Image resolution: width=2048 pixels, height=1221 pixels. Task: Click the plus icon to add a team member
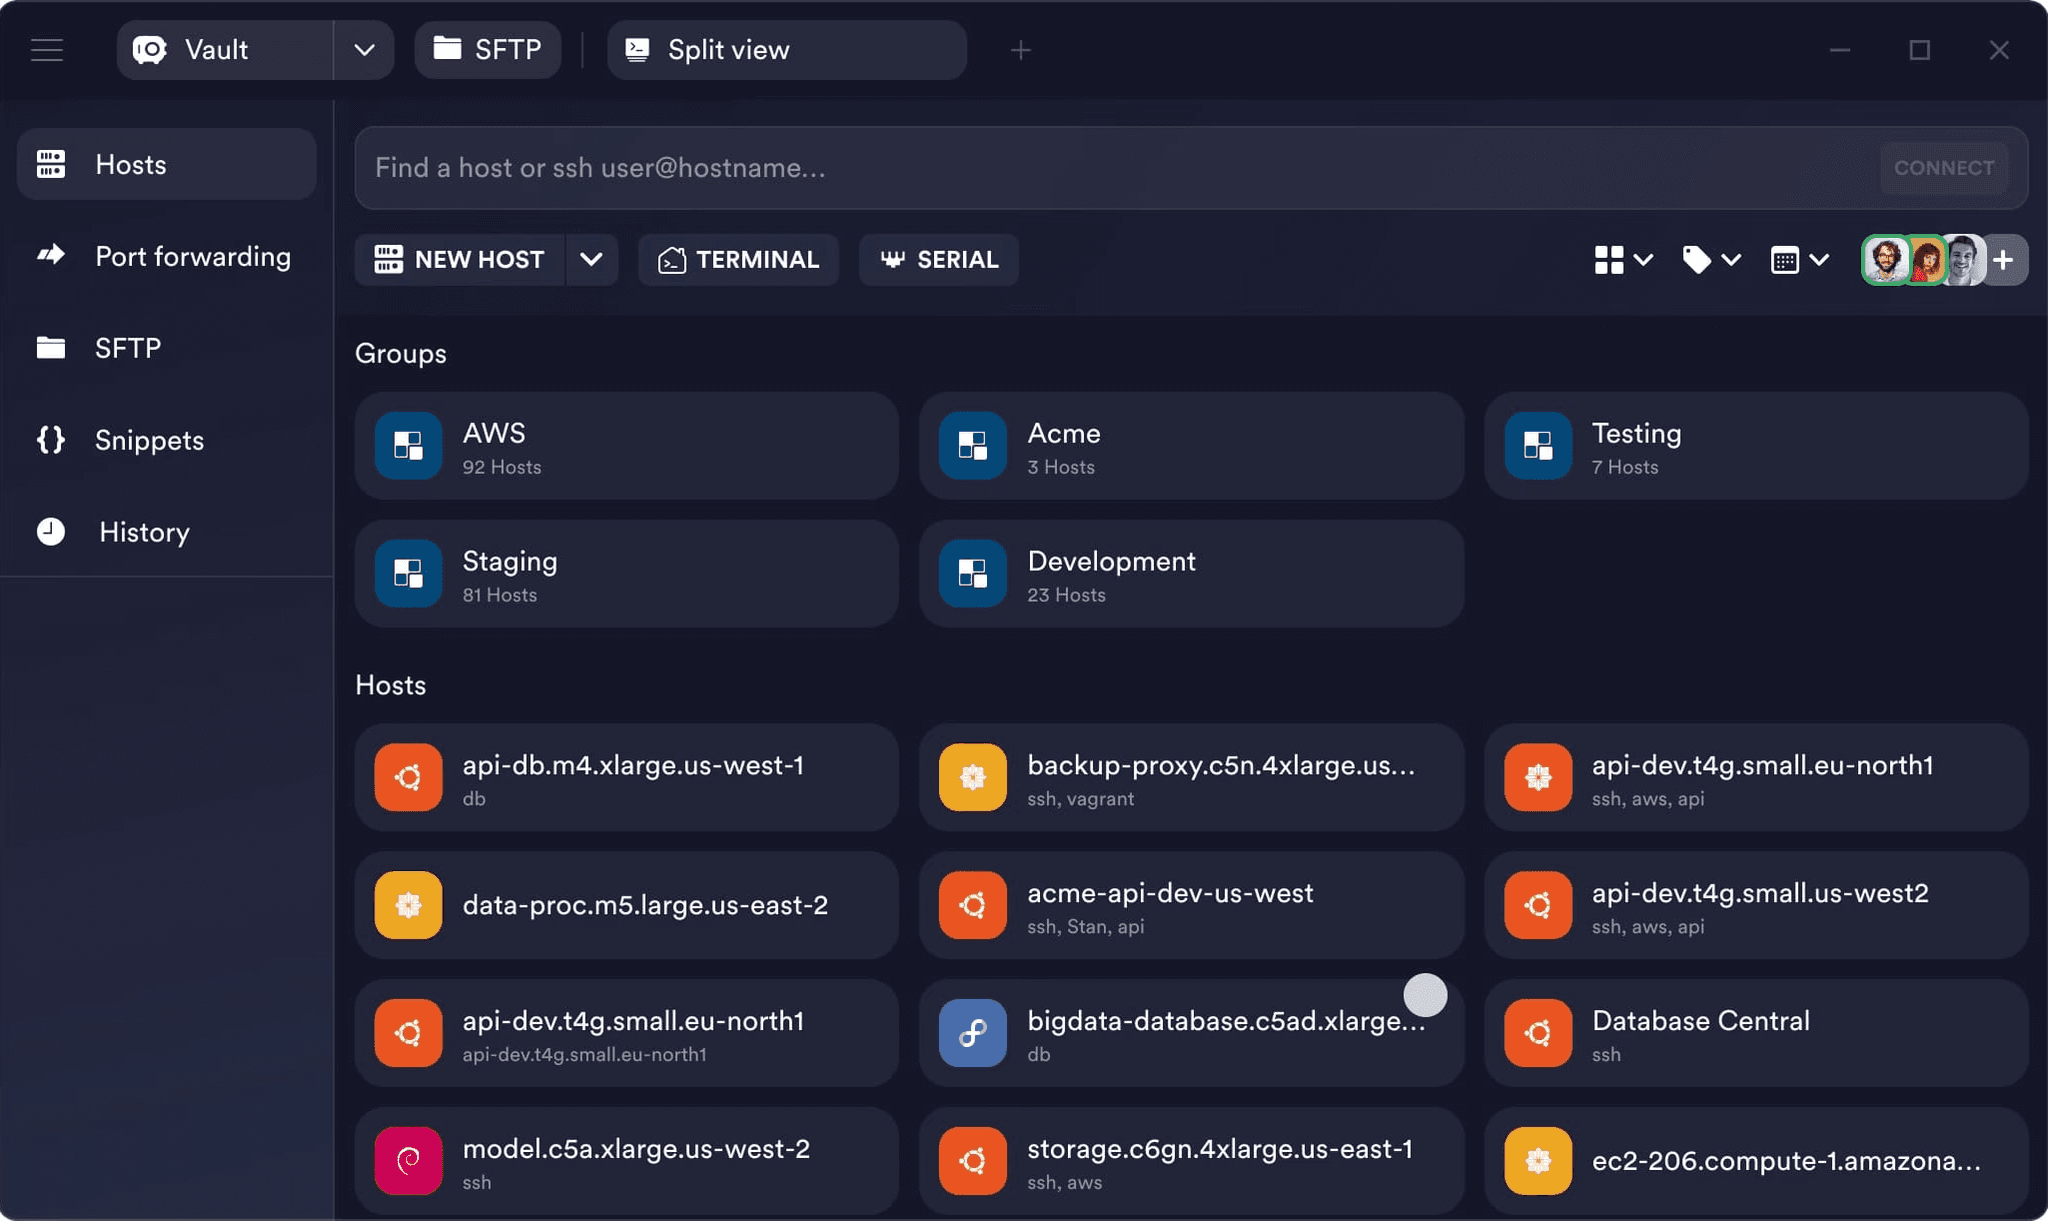coord(2003,260)
